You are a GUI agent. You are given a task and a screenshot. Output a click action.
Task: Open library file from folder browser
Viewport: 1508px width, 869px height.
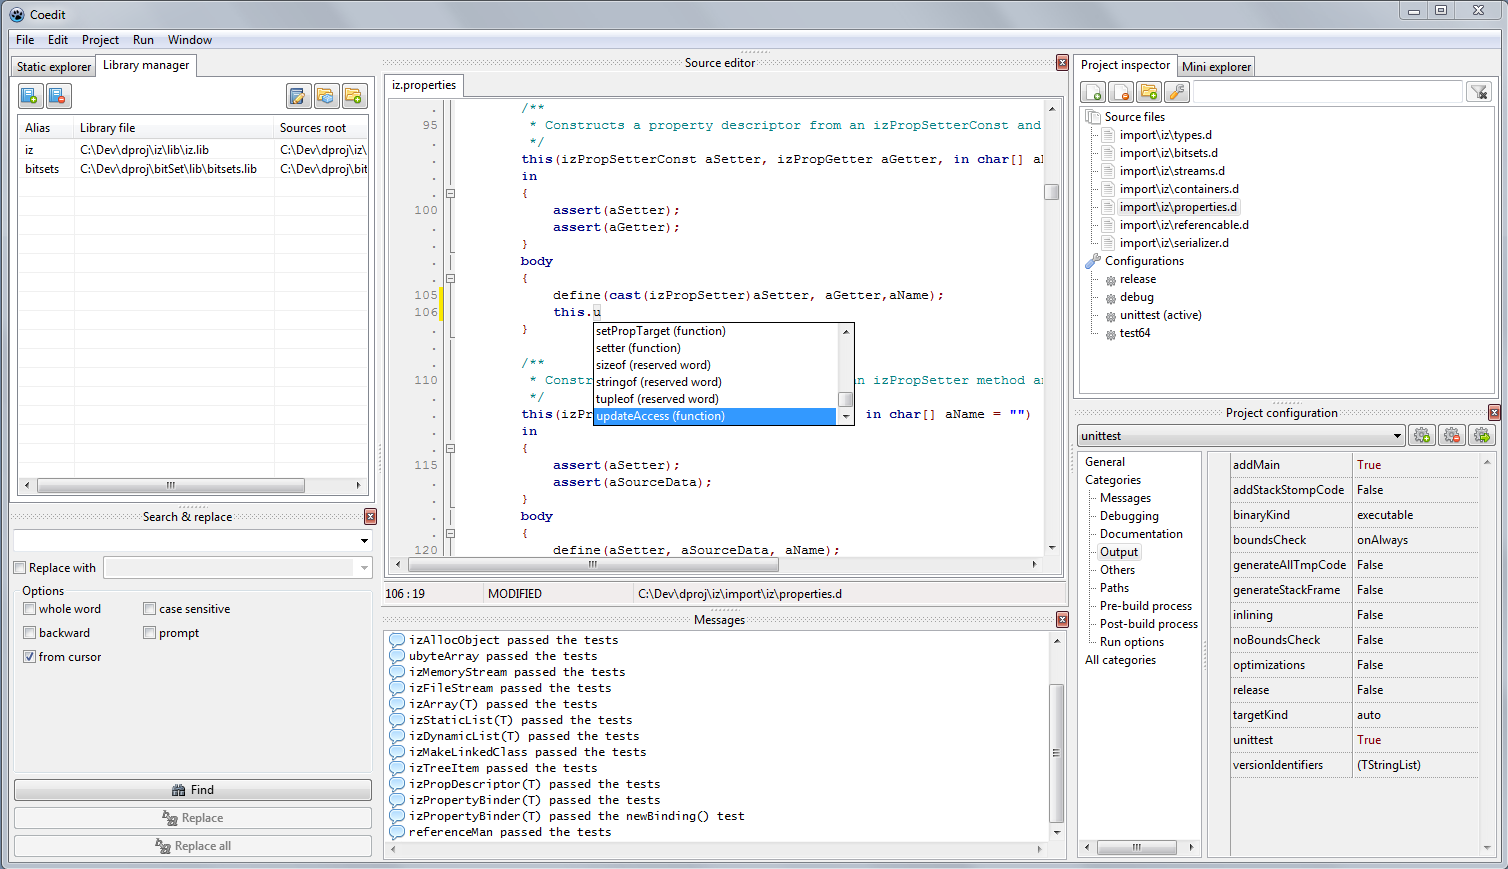(x=326, y=95)
